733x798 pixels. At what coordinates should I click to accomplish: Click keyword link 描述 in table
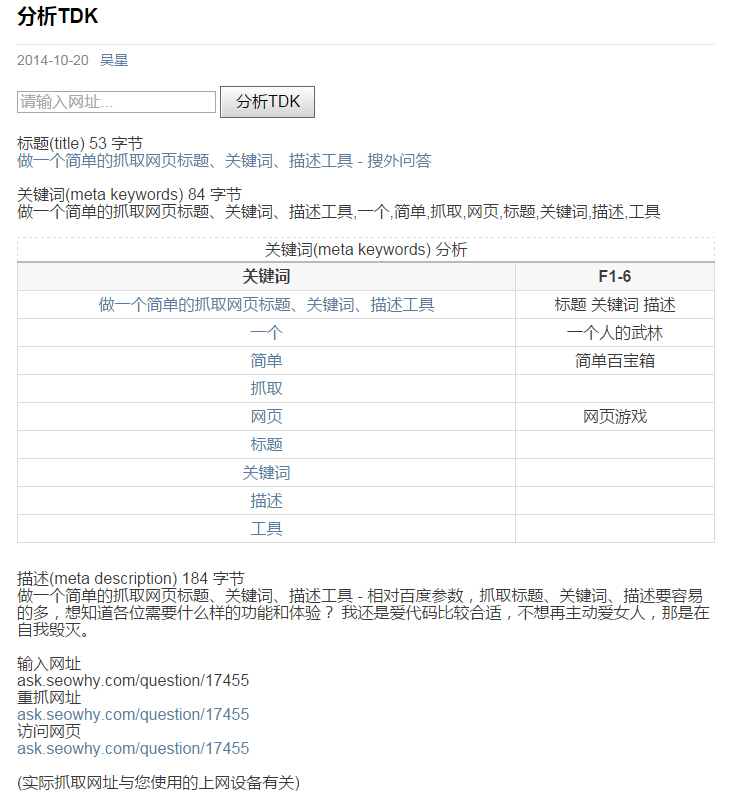[x=266, y=501]
